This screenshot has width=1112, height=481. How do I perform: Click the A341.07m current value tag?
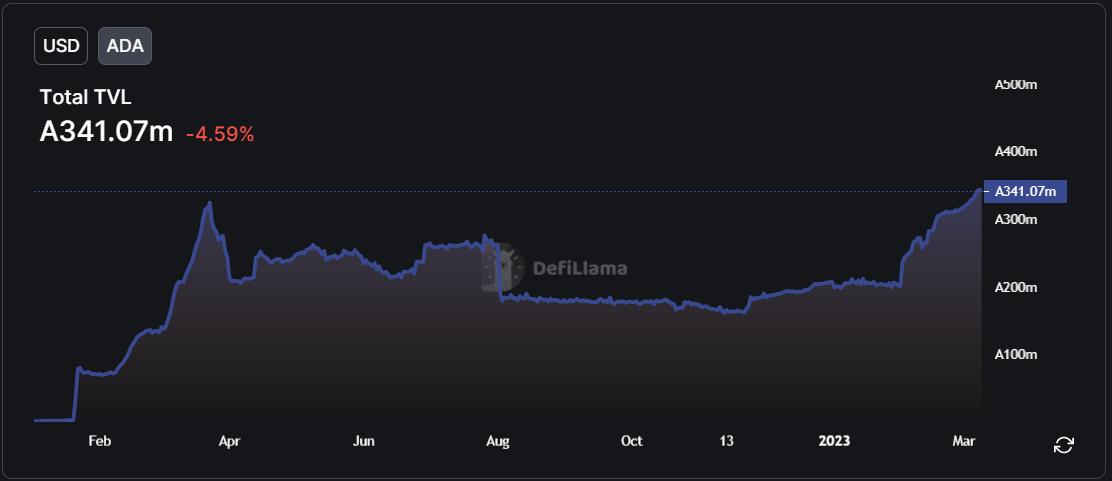pos(1025,192)
